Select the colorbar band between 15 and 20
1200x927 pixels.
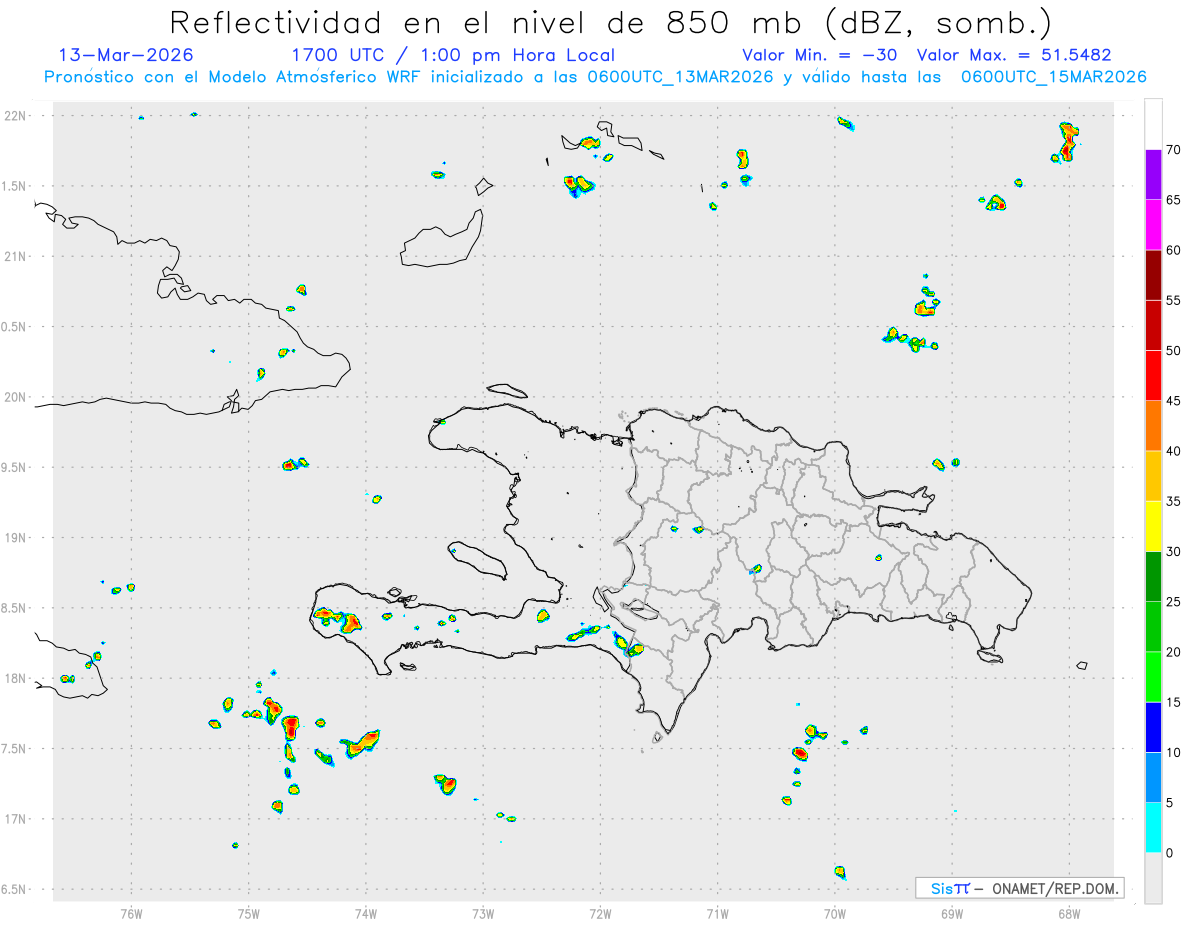pos(1153,677)
